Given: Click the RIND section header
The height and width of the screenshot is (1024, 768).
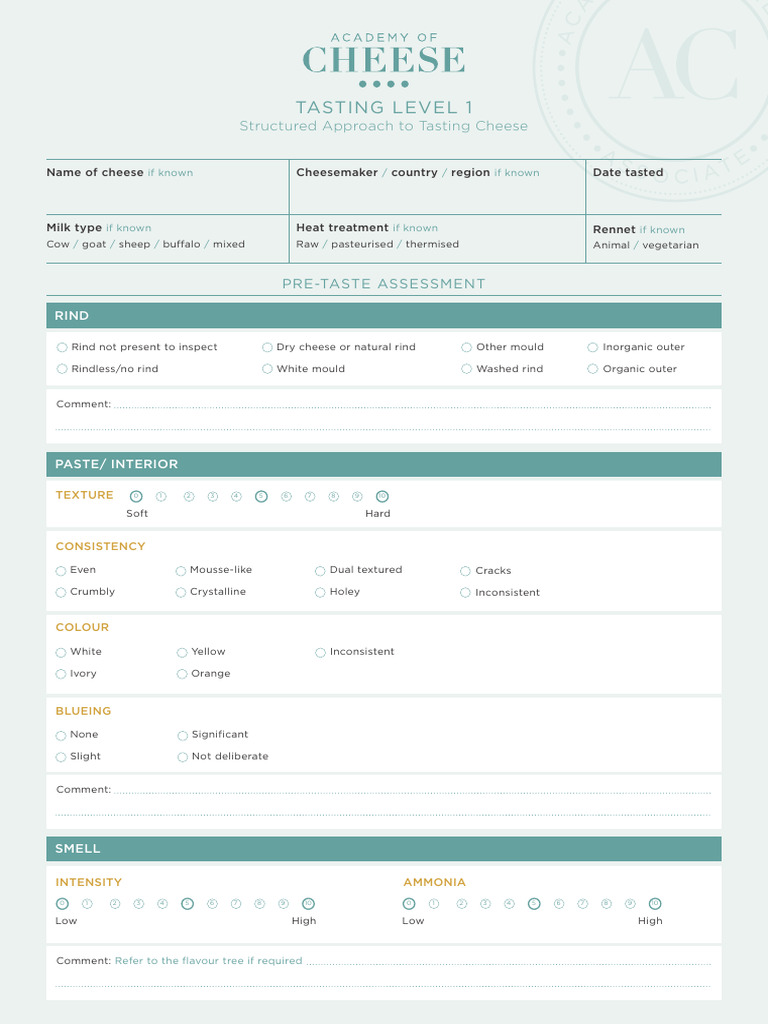Looking at the screenshot, I should (384, 315).
